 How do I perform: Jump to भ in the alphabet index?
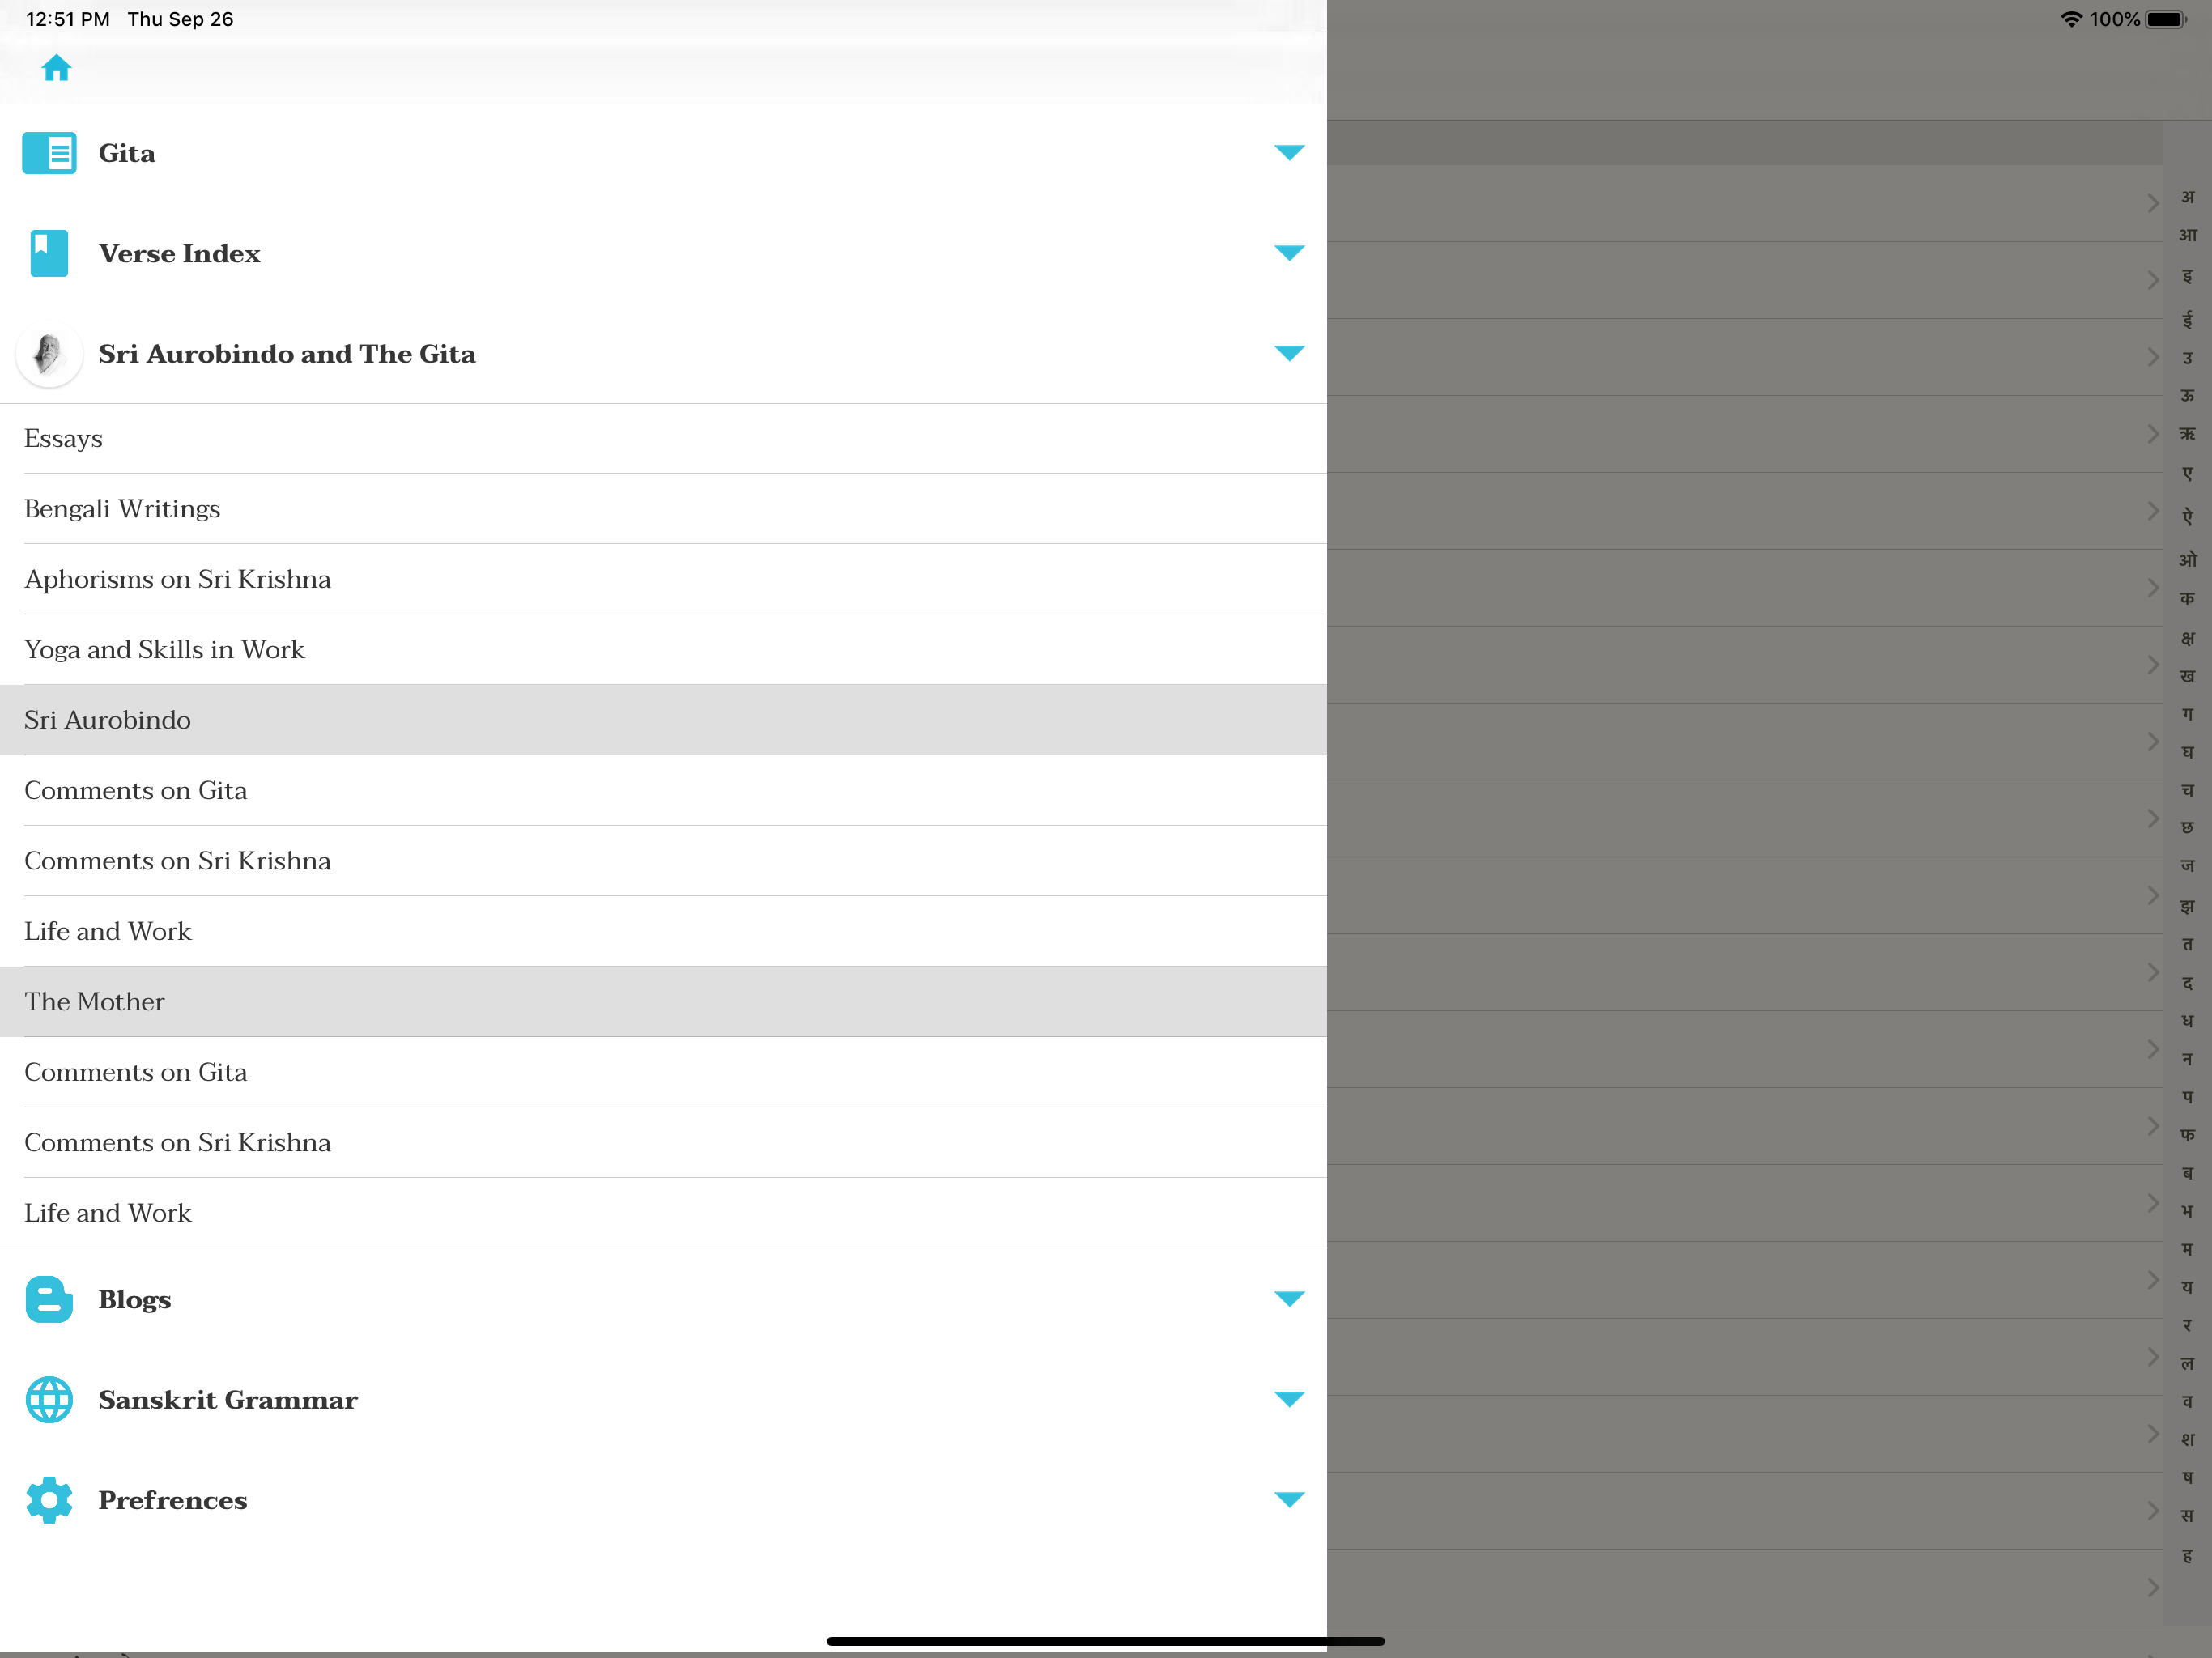(2188, 1211)
